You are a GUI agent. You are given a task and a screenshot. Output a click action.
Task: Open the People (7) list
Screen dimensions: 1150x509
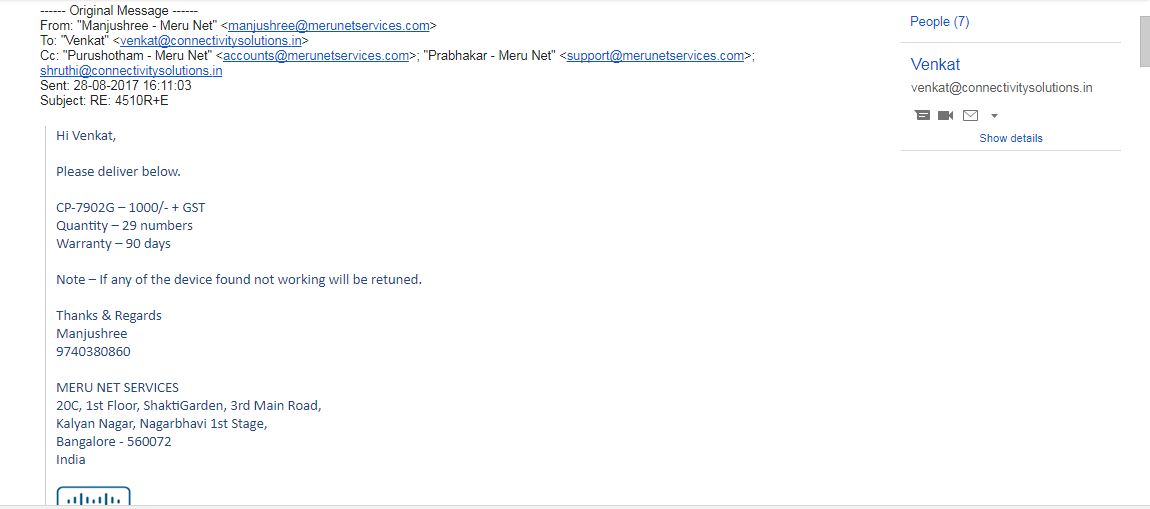(939, 22)
